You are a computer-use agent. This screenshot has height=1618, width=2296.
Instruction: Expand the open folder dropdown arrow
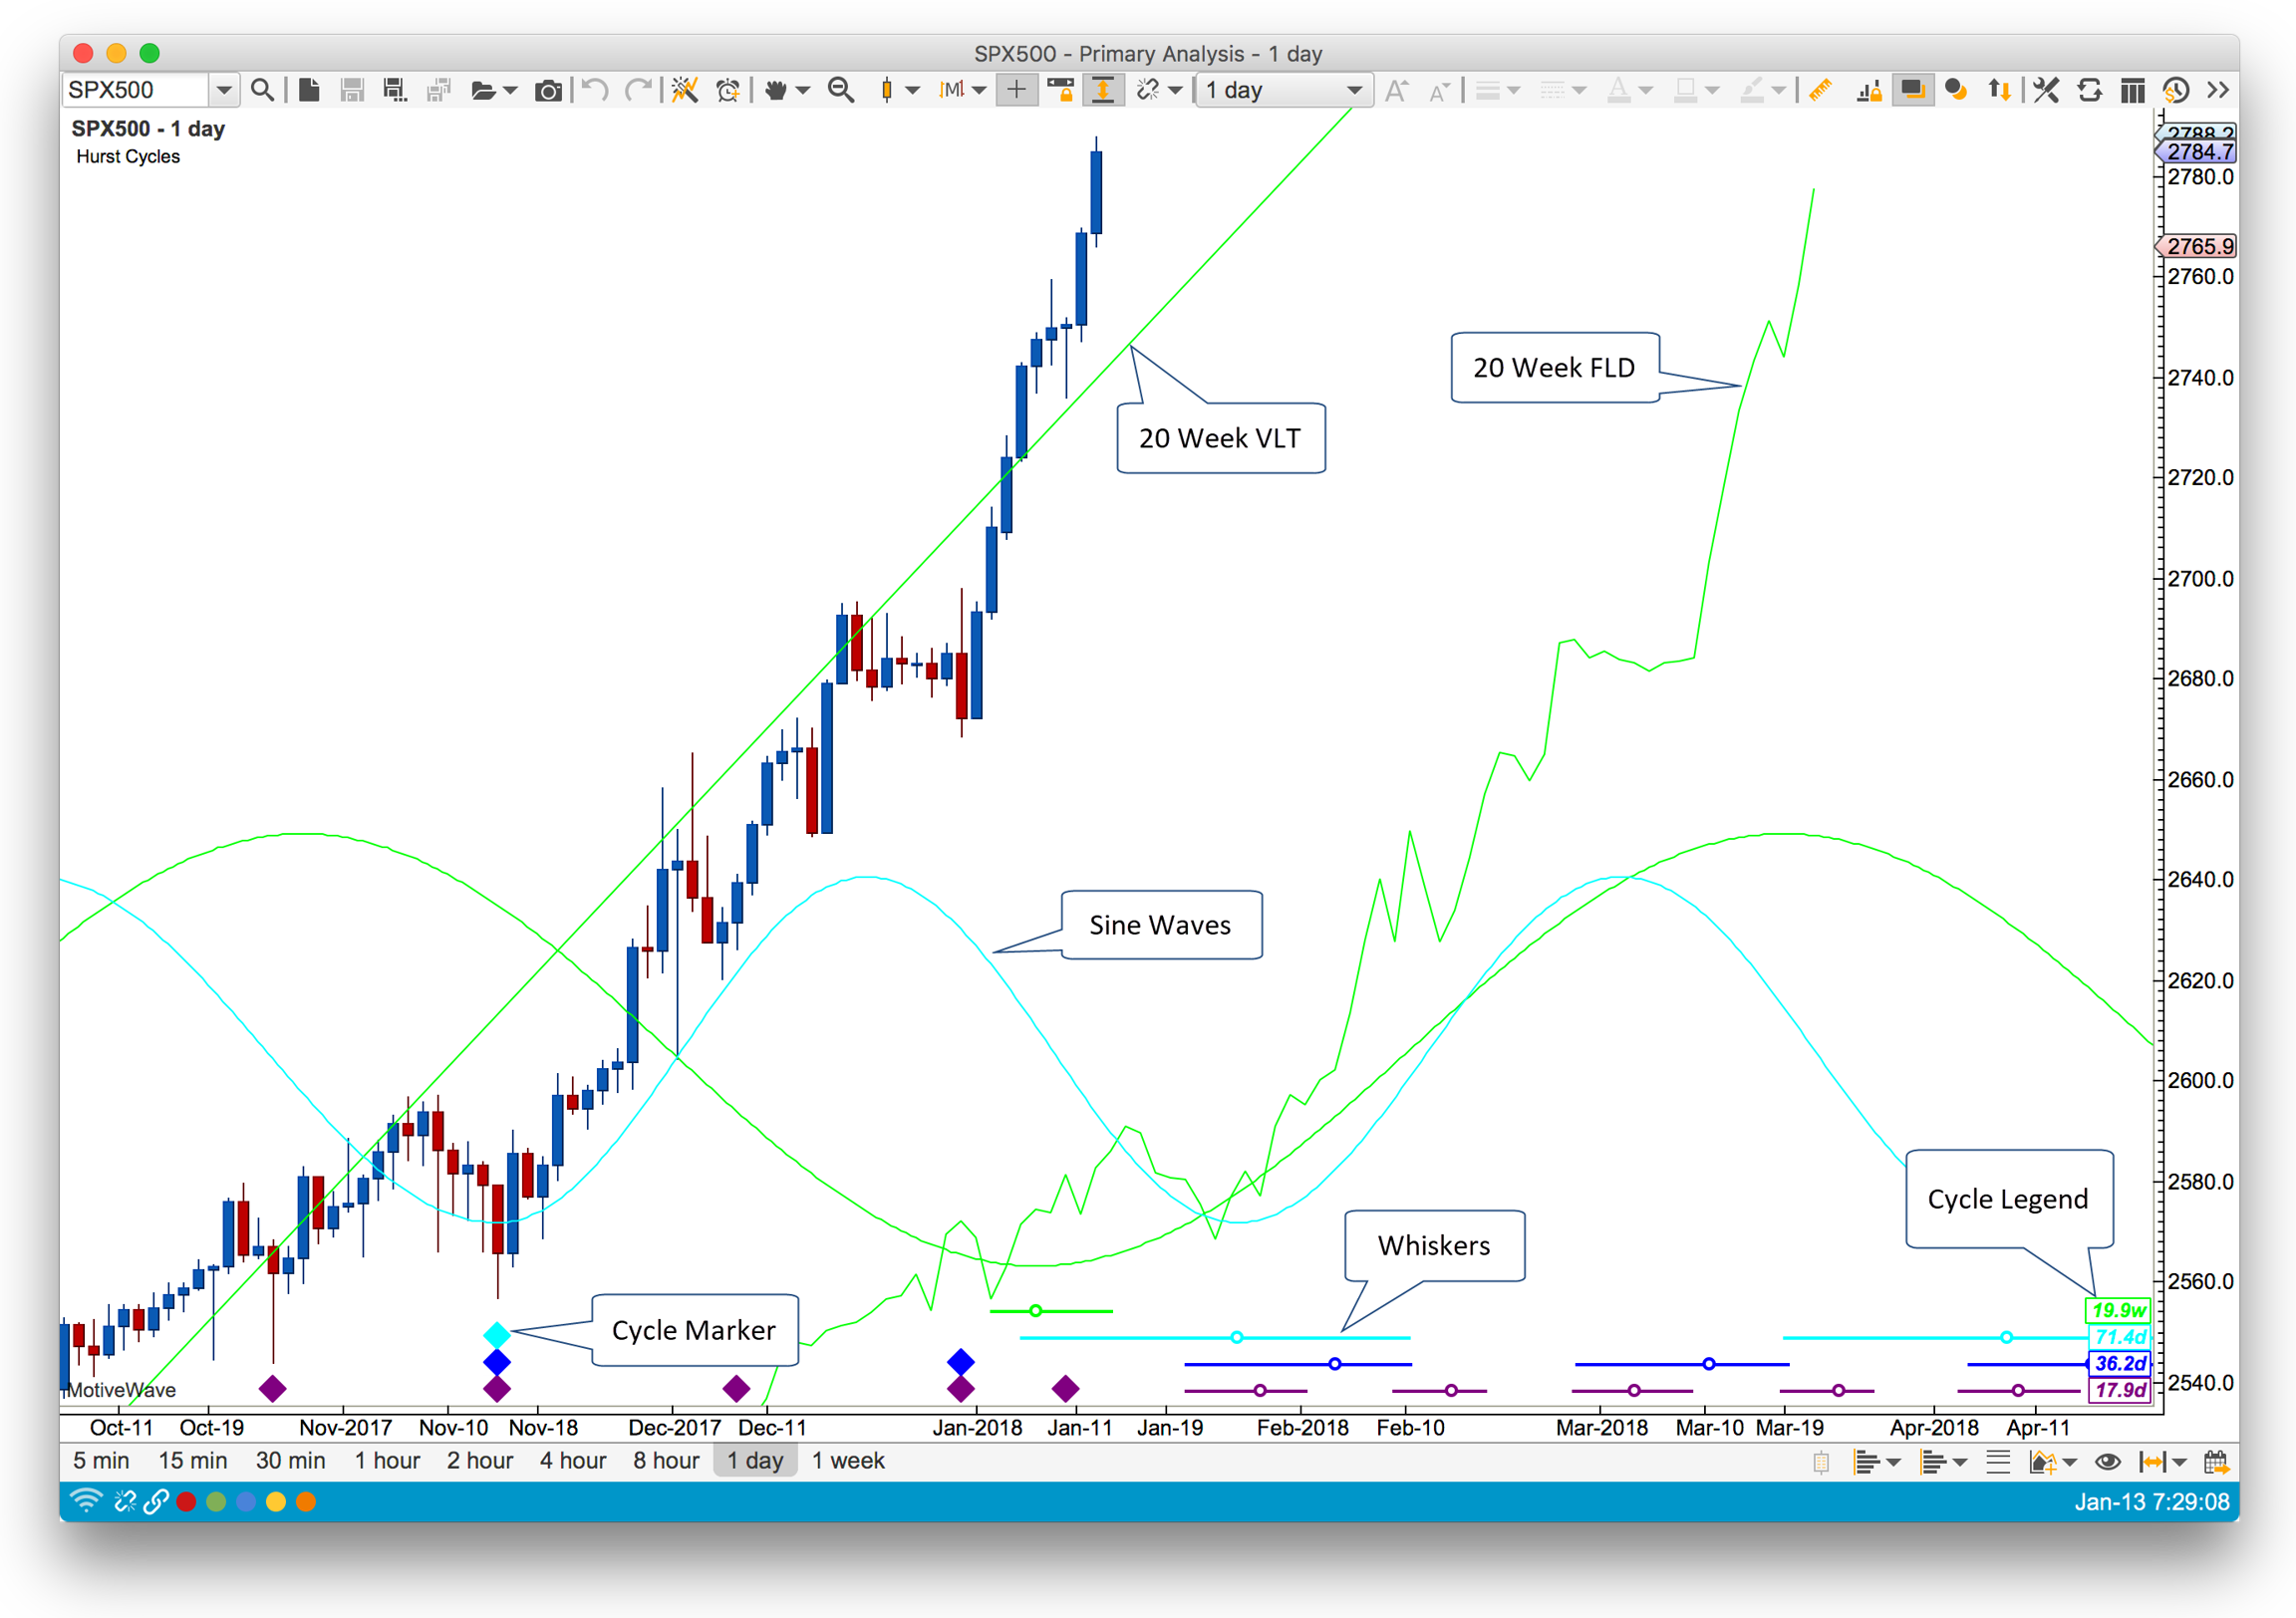511,91
